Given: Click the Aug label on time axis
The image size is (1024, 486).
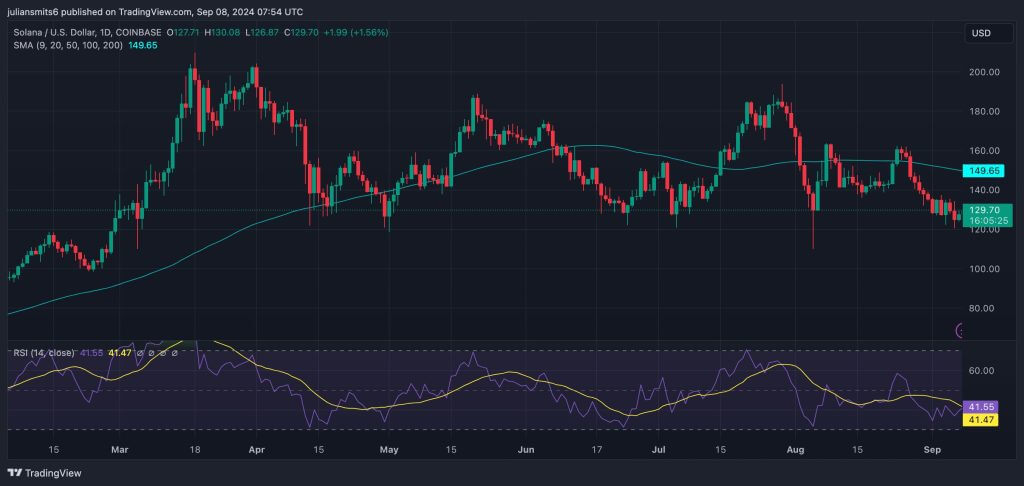Looking at the screenshot, I should [795, 450].
